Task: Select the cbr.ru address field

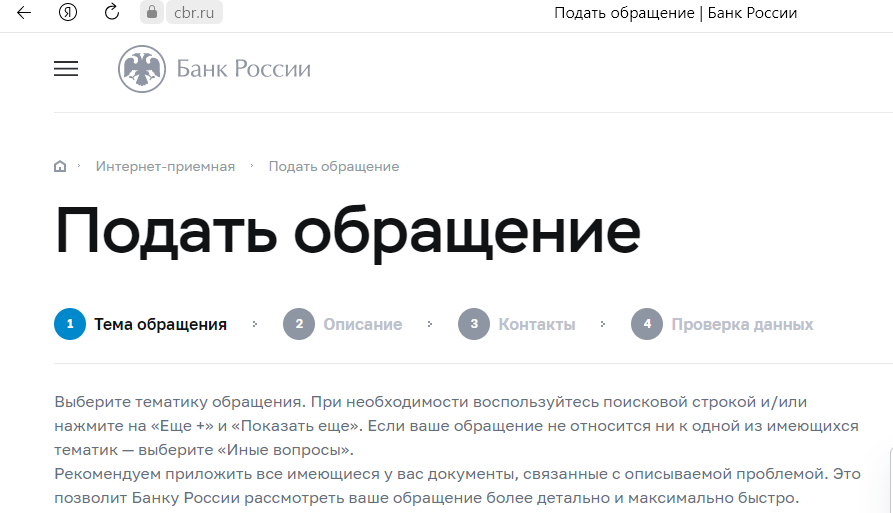Action: coord(194,13)
